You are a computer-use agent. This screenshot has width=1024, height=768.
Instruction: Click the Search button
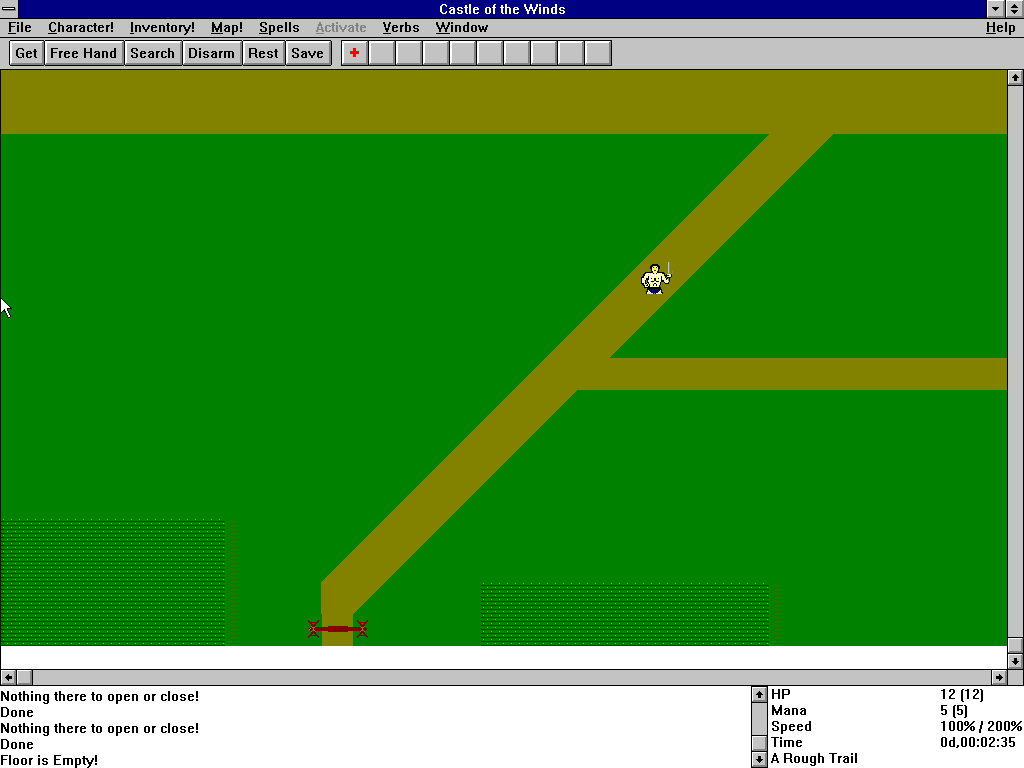point(152,53)
